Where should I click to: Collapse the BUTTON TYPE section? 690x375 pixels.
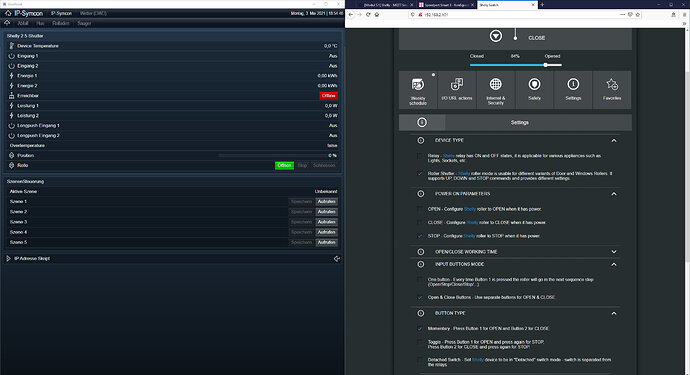[614, 313]
